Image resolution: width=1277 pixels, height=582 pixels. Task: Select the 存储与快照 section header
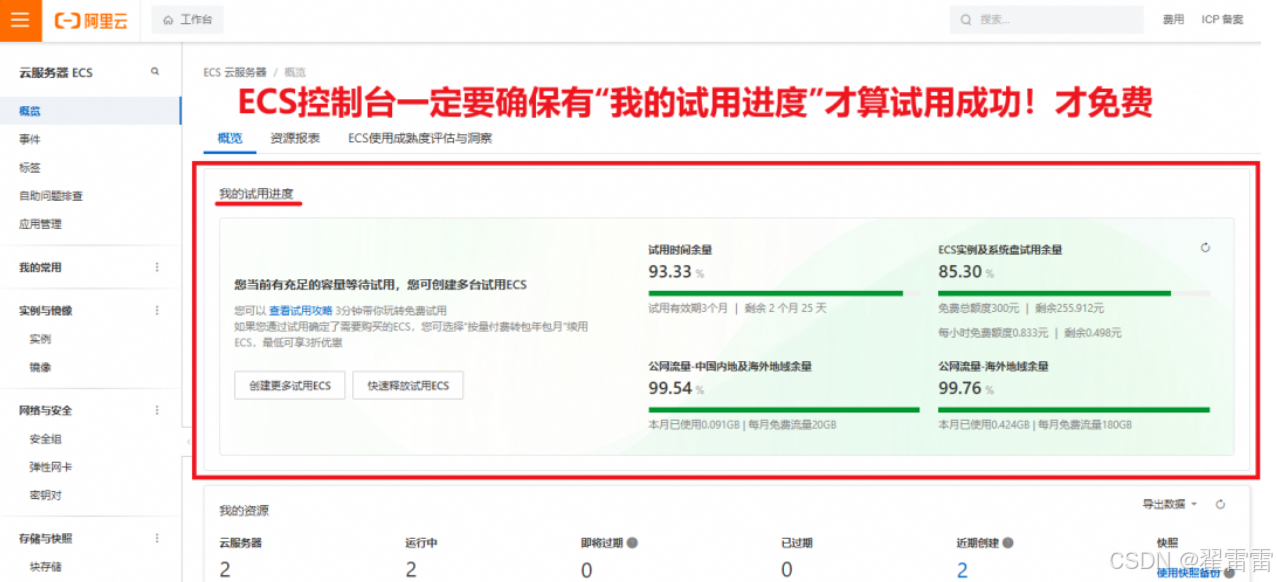tap(46, 539)
